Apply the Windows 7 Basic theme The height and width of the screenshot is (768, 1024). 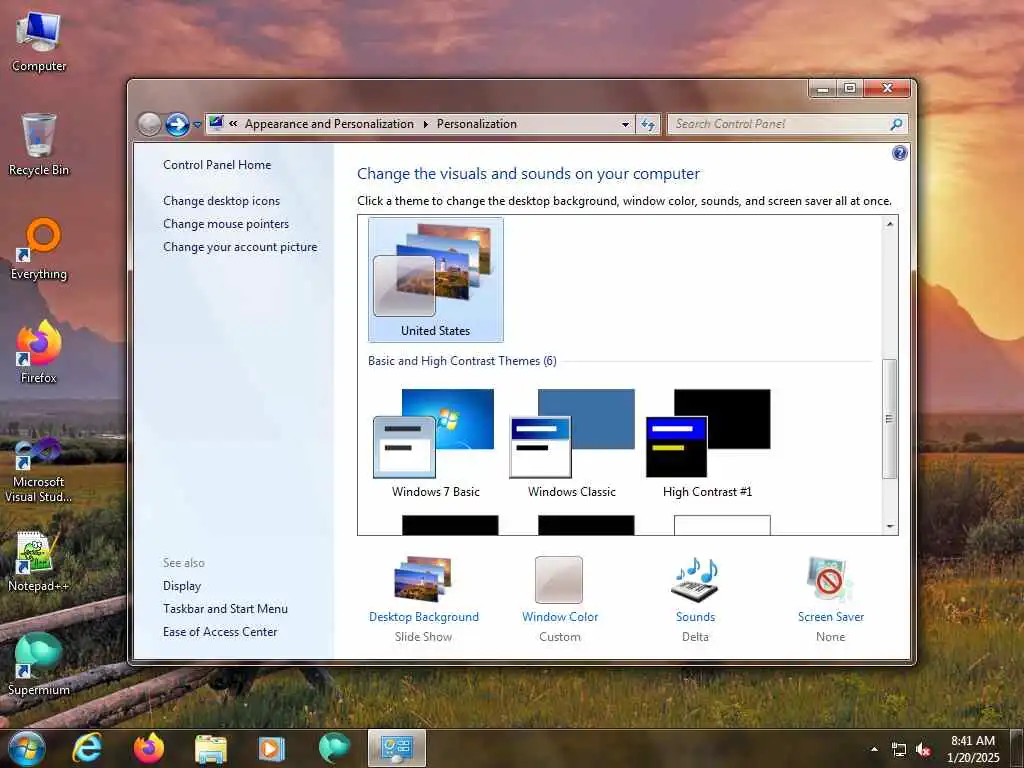[436, 443]
